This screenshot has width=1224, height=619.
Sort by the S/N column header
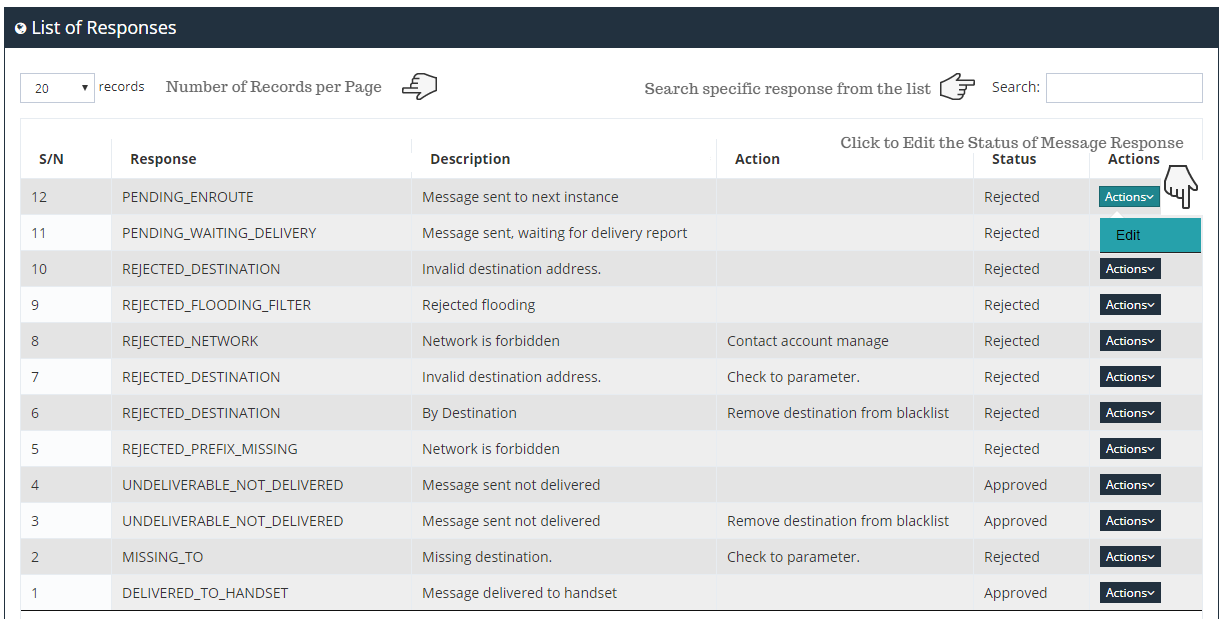coord(51,159)
